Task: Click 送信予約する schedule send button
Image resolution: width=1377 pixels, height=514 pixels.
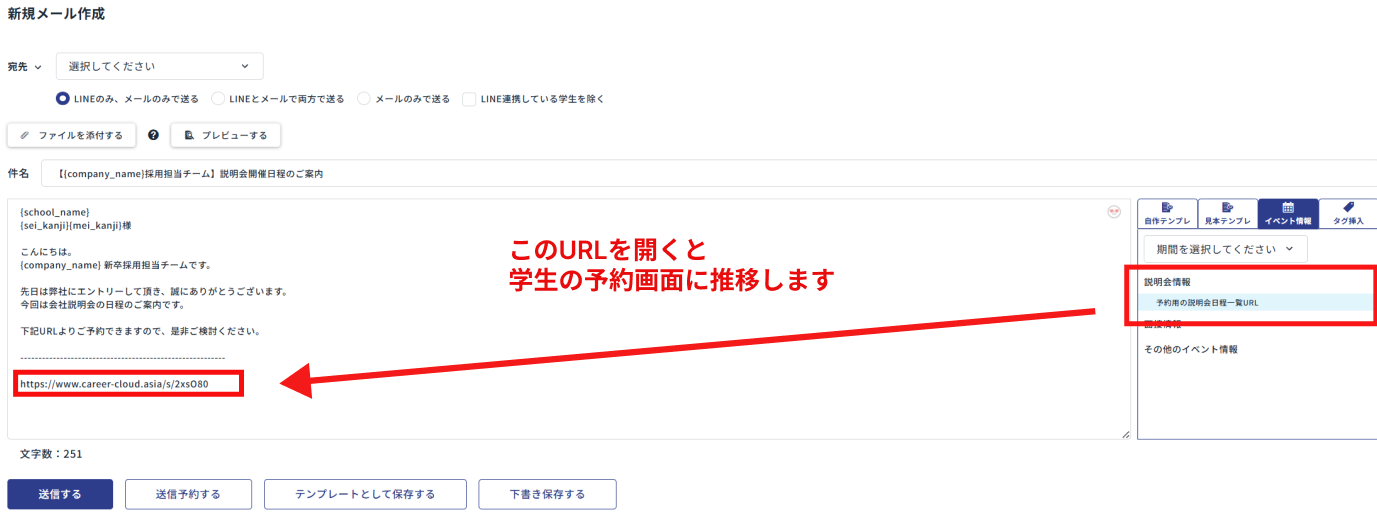Action: pyautogui.click(x=188, y=494)
